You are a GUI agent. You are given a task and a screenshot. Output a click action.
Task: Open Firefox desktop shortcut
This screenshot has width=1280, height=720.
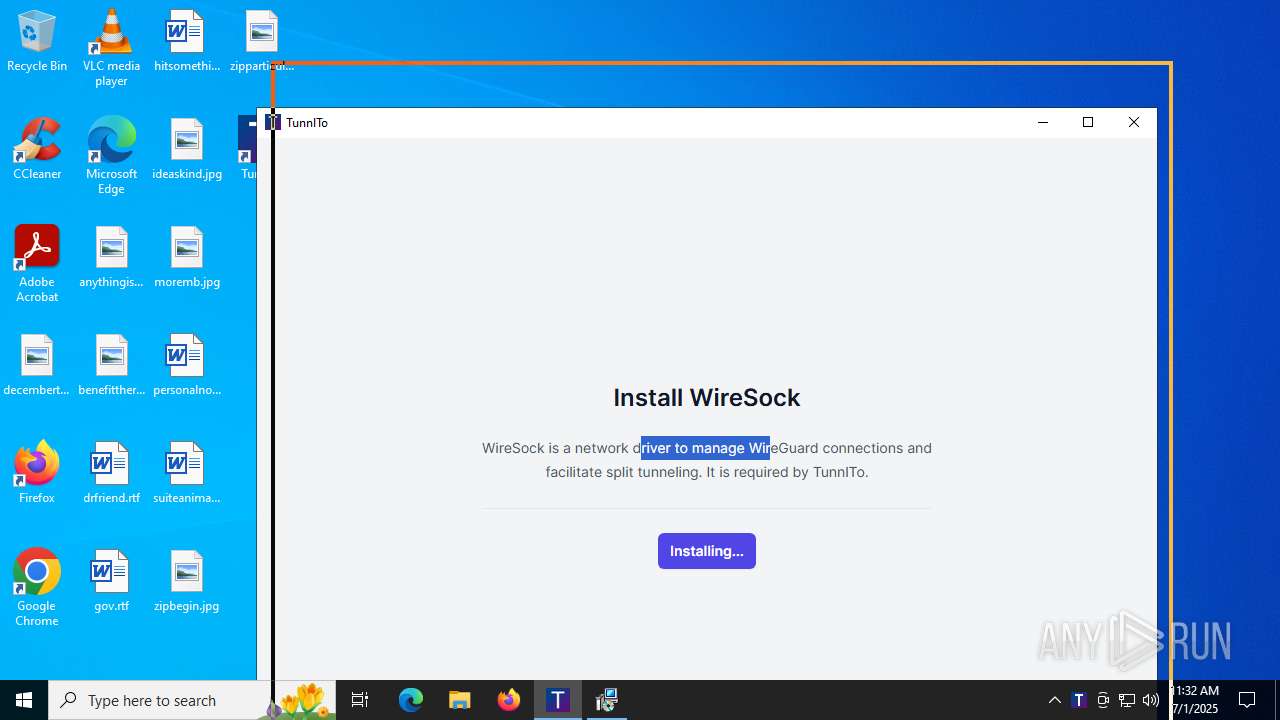(x=37, y=473)
